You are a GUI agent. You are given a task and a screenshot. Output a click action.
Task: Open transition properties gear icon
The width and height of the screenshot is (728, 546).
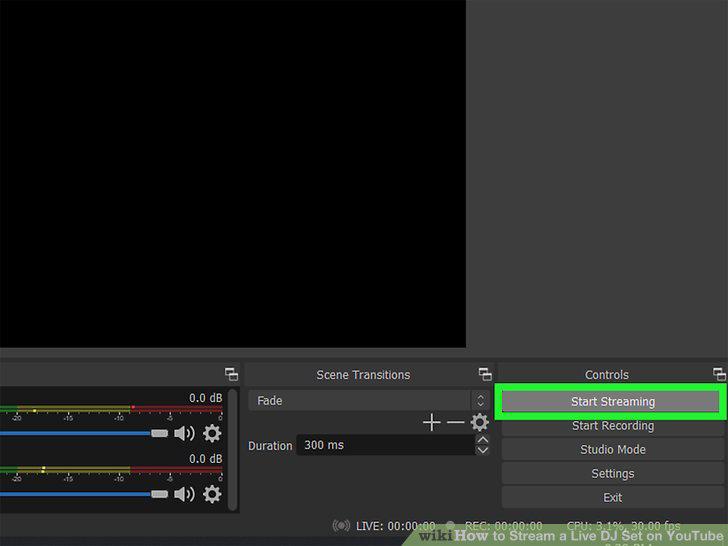479,422
